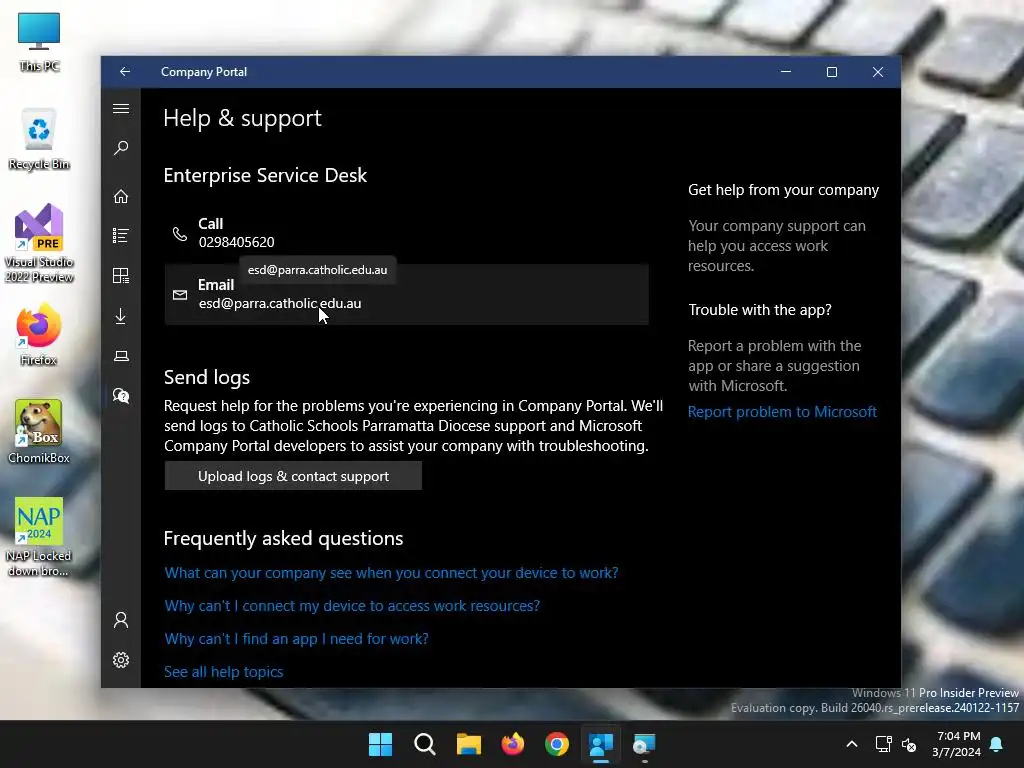Screen dimensions: 1024x768
Task: Select Help & support chat icon
Action: [121, 396]
